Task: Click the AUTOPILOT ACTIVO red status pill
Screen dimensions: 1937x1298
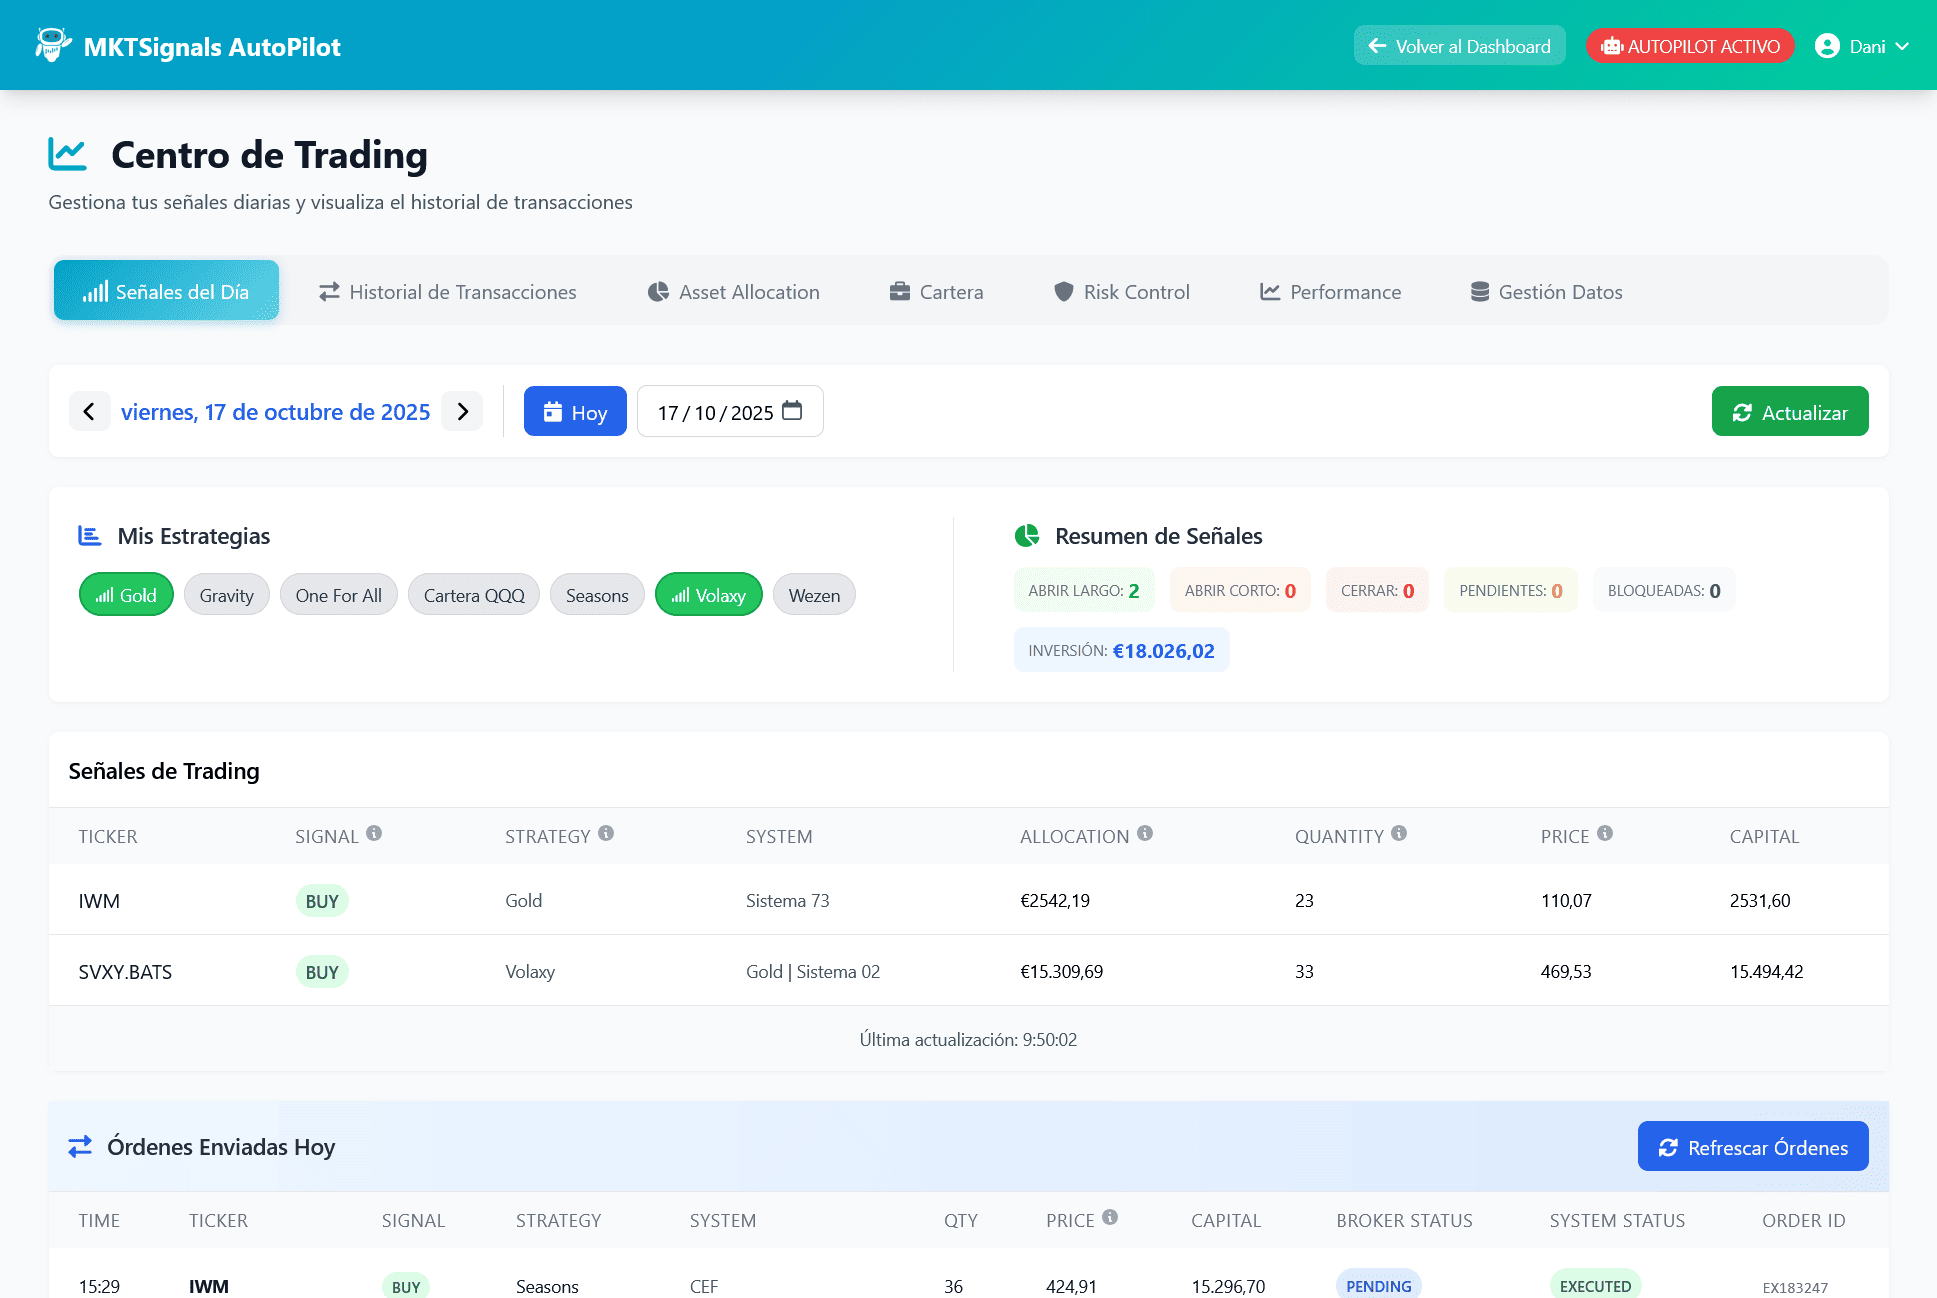Action: 1690,46
